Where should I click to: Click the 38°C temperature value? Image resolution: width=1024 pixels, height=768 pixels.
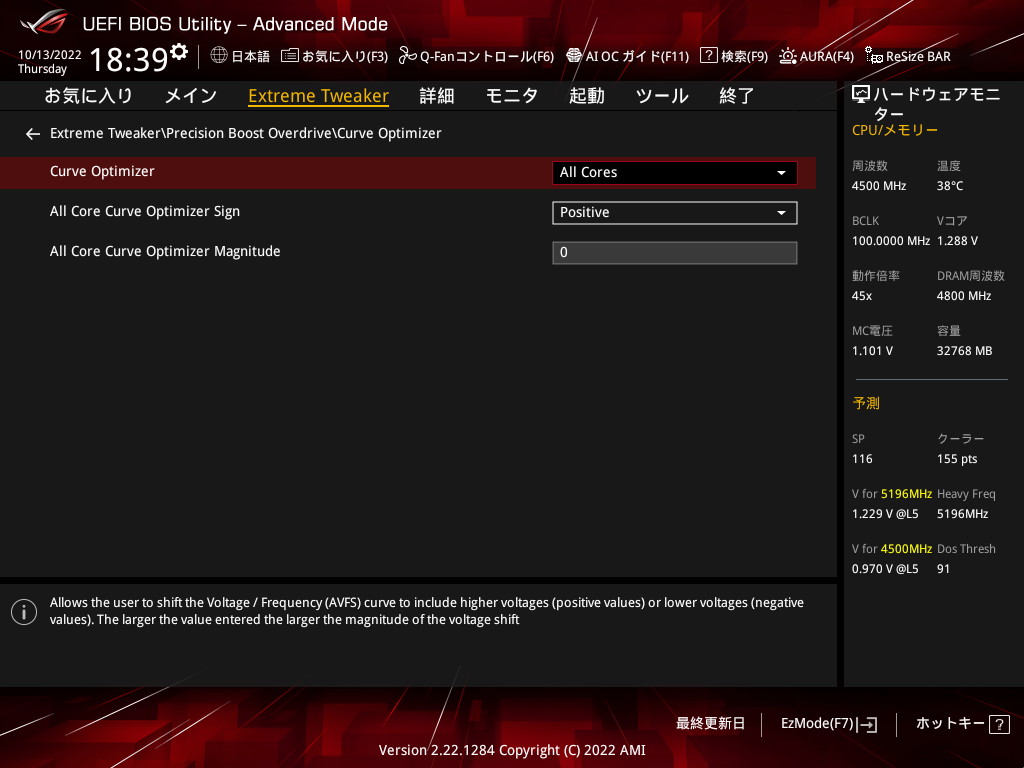[x=950, y=186]
